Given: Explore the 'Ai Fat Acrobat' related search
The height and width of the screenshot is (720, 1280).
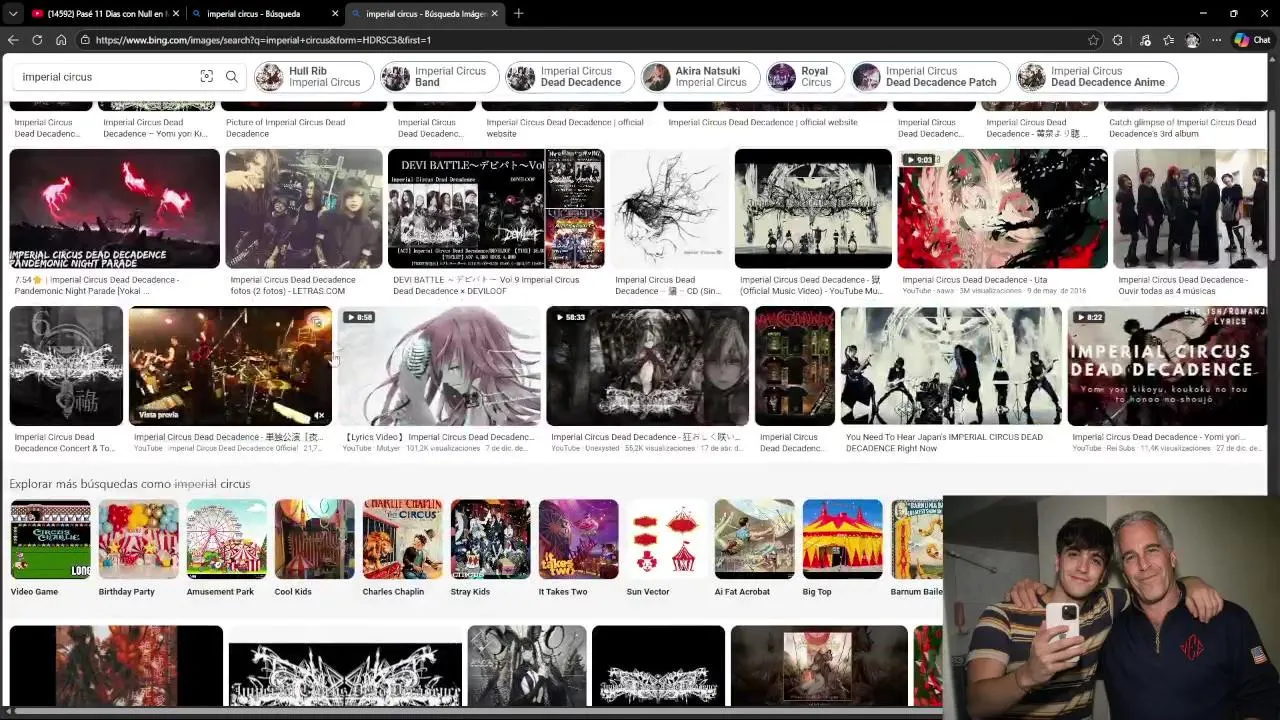Looking at the screenshot, I should tap(754, 549).
